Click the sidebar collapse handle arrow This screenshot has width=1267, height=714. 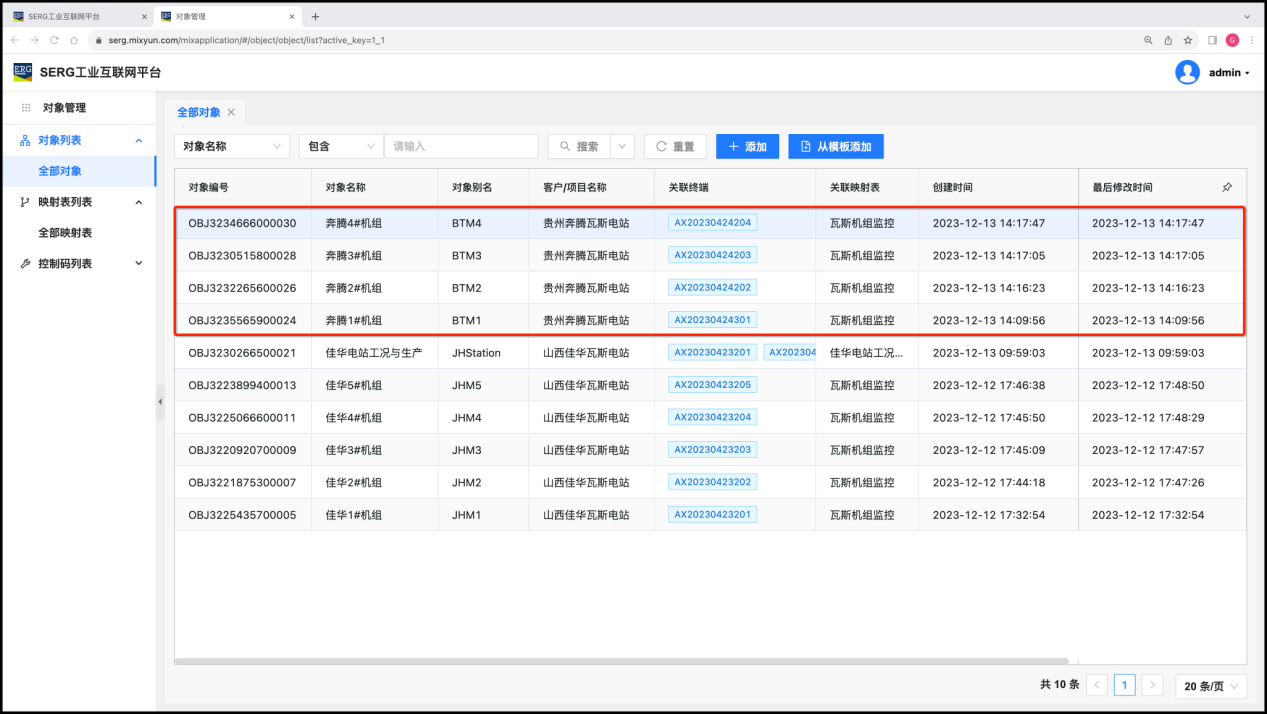[160, 401]
